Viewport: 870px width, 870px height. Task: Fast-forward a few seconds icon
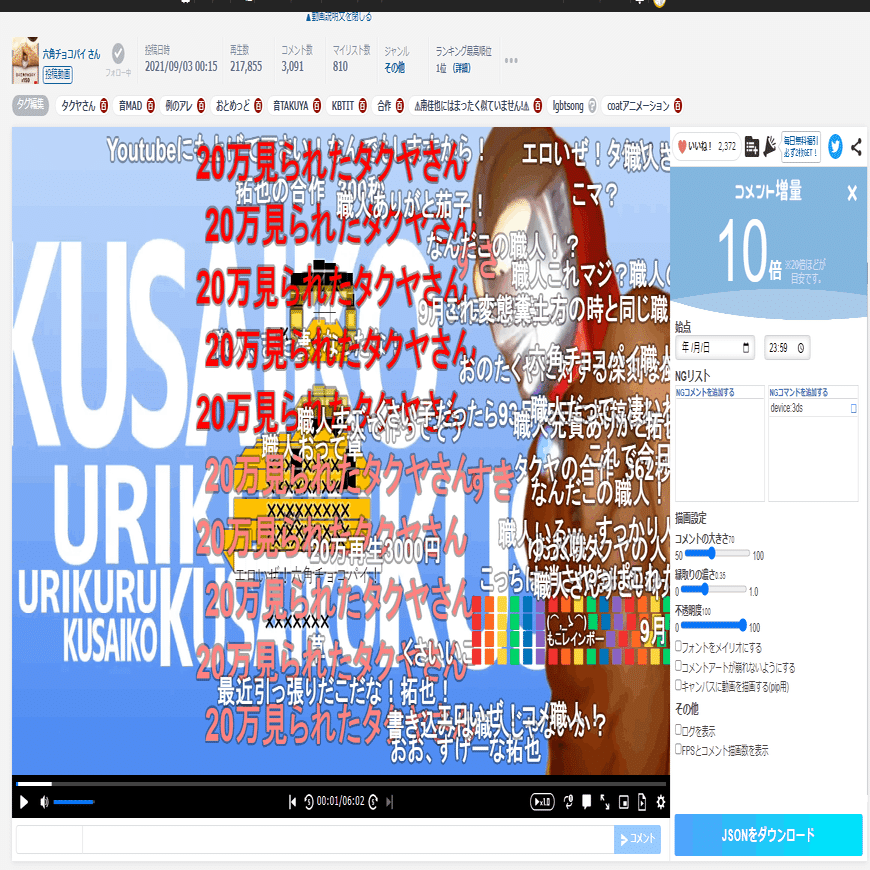click(373, 802)
